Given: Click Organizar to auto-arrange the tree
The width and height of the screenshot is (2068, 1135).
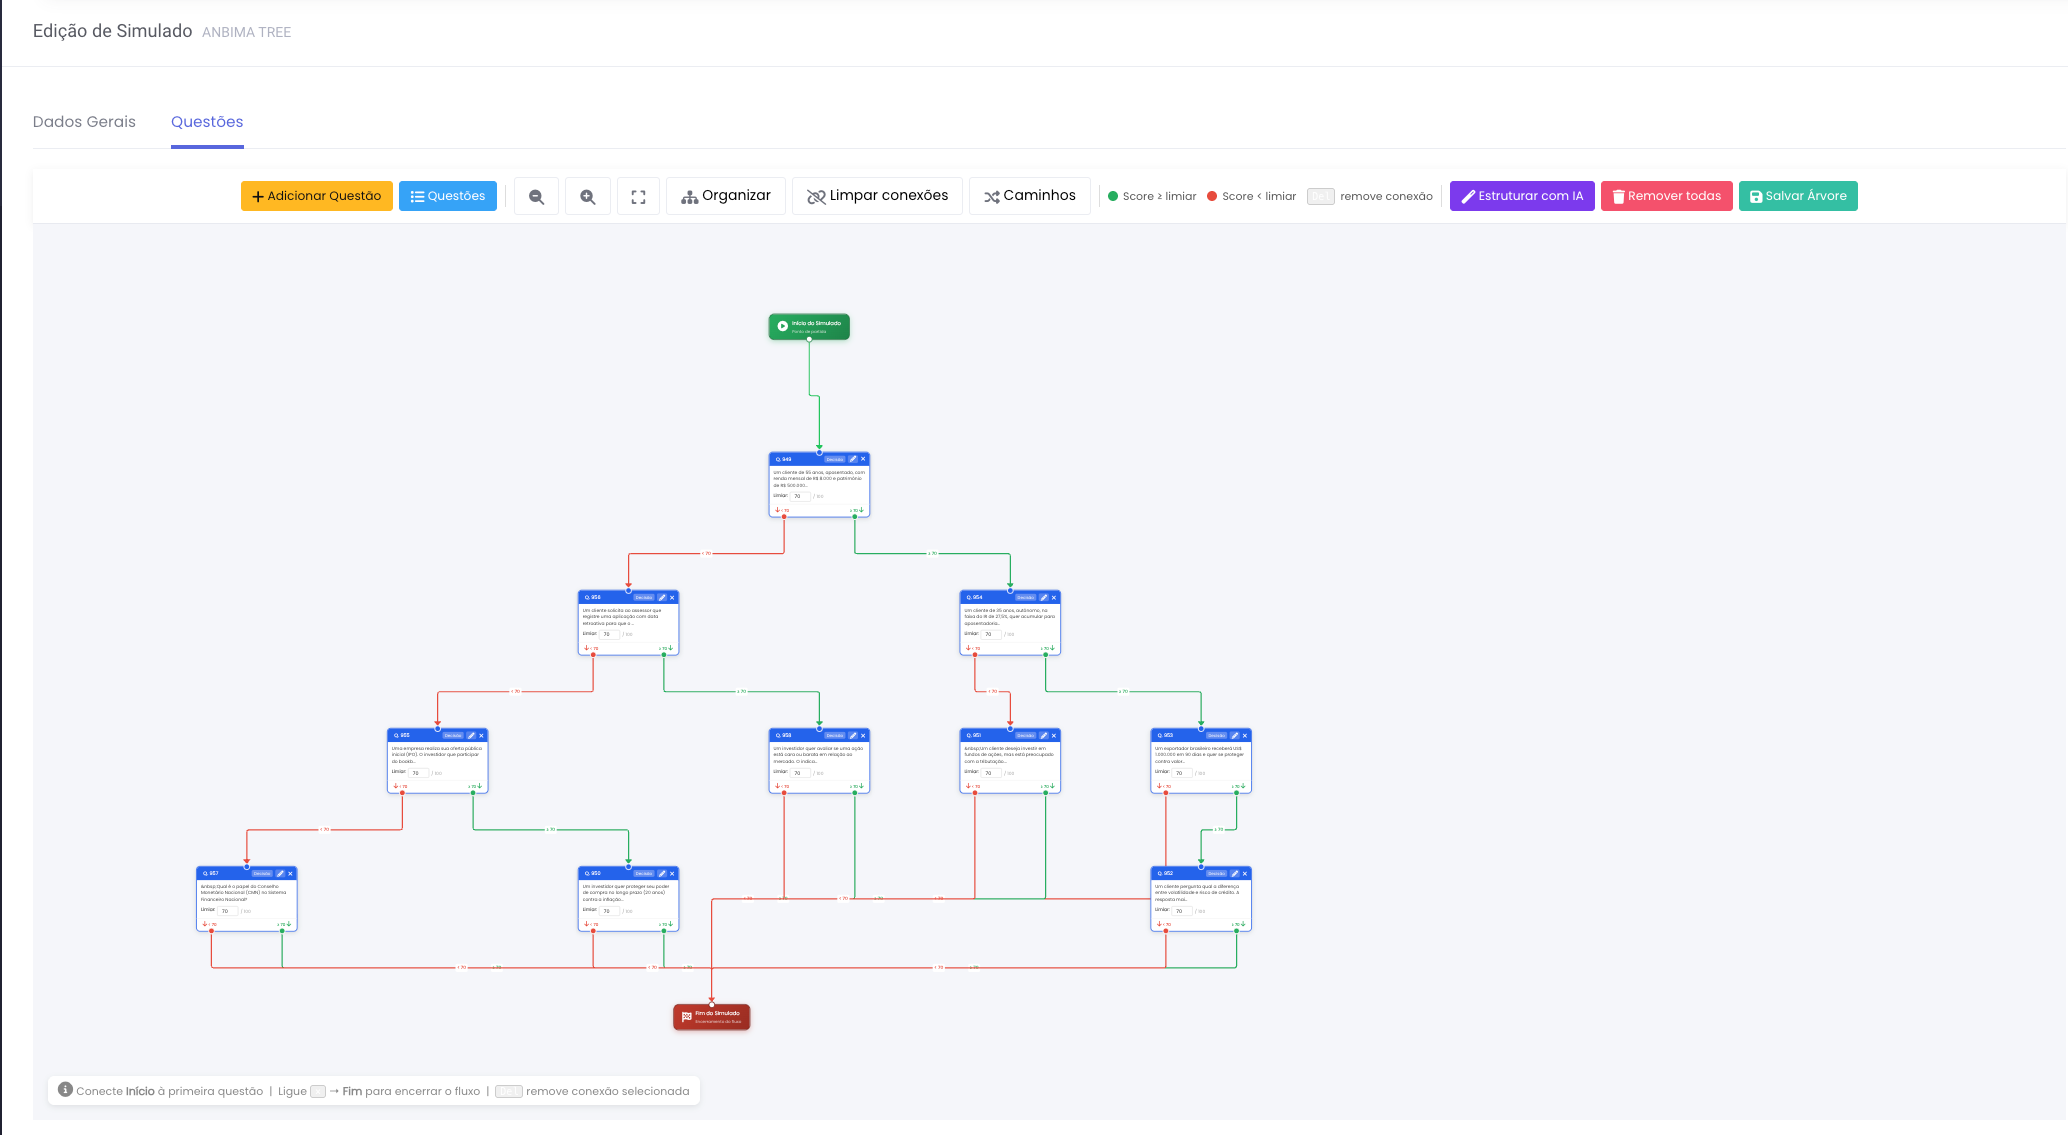Looking at the screenshot, I should [726, 196].
